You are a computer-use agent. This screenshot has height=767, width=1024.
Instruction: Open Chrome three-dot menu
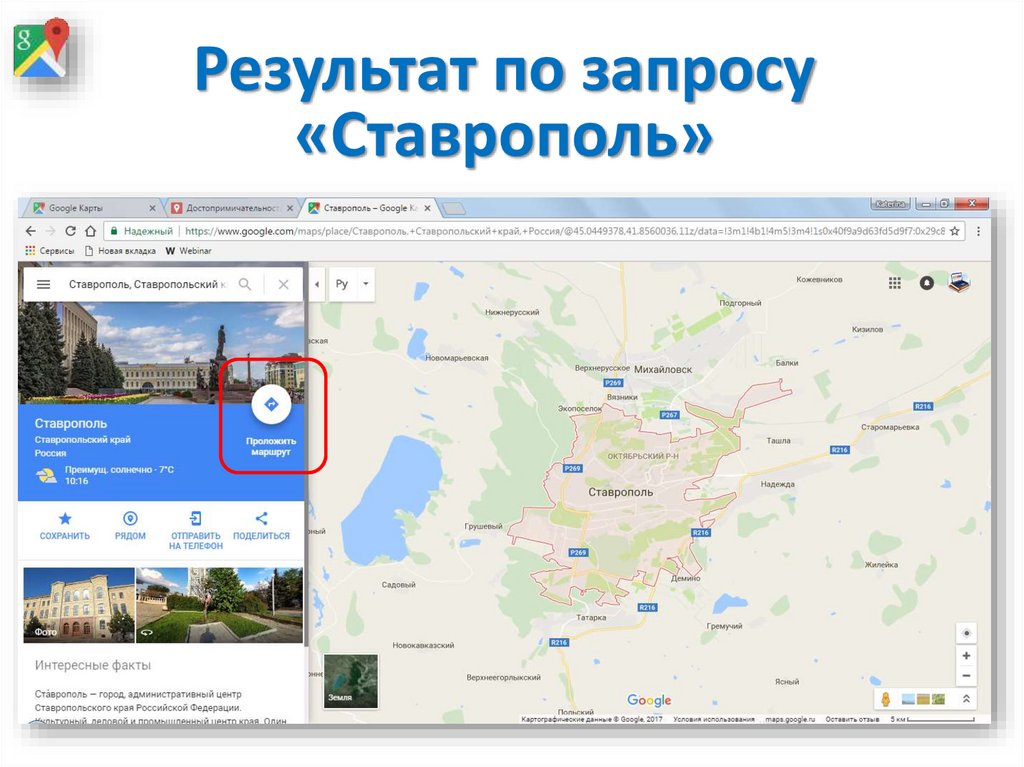978,231
